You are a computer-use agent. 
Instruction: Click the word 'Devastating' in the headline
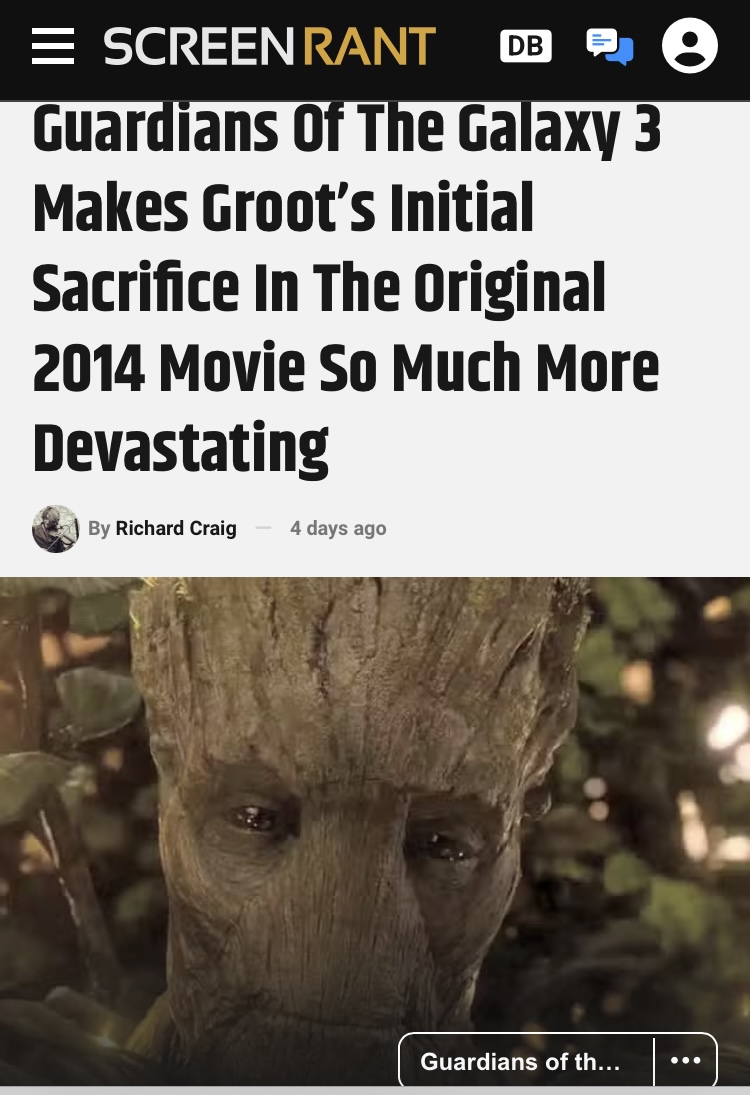(x=180, y=447)
